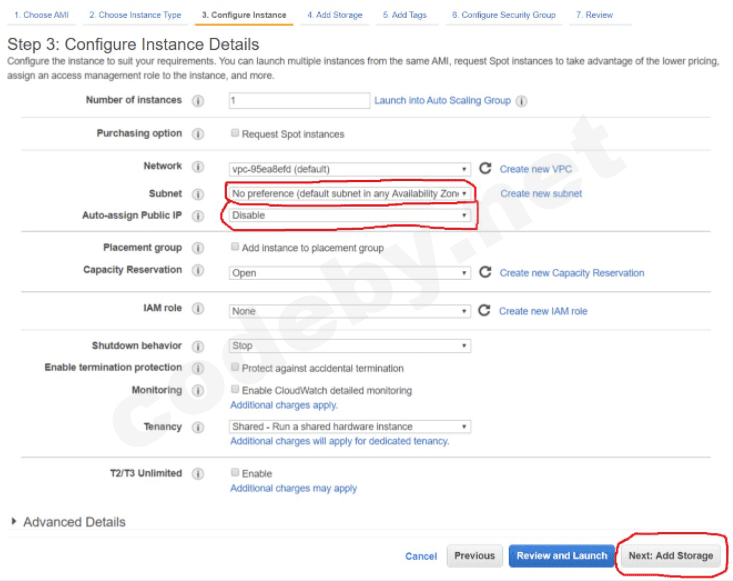This screenshot has height=581, width=733.
Task: Enable CloudWatch detailed monitoring checkbox
Action: tap(235, 390)
